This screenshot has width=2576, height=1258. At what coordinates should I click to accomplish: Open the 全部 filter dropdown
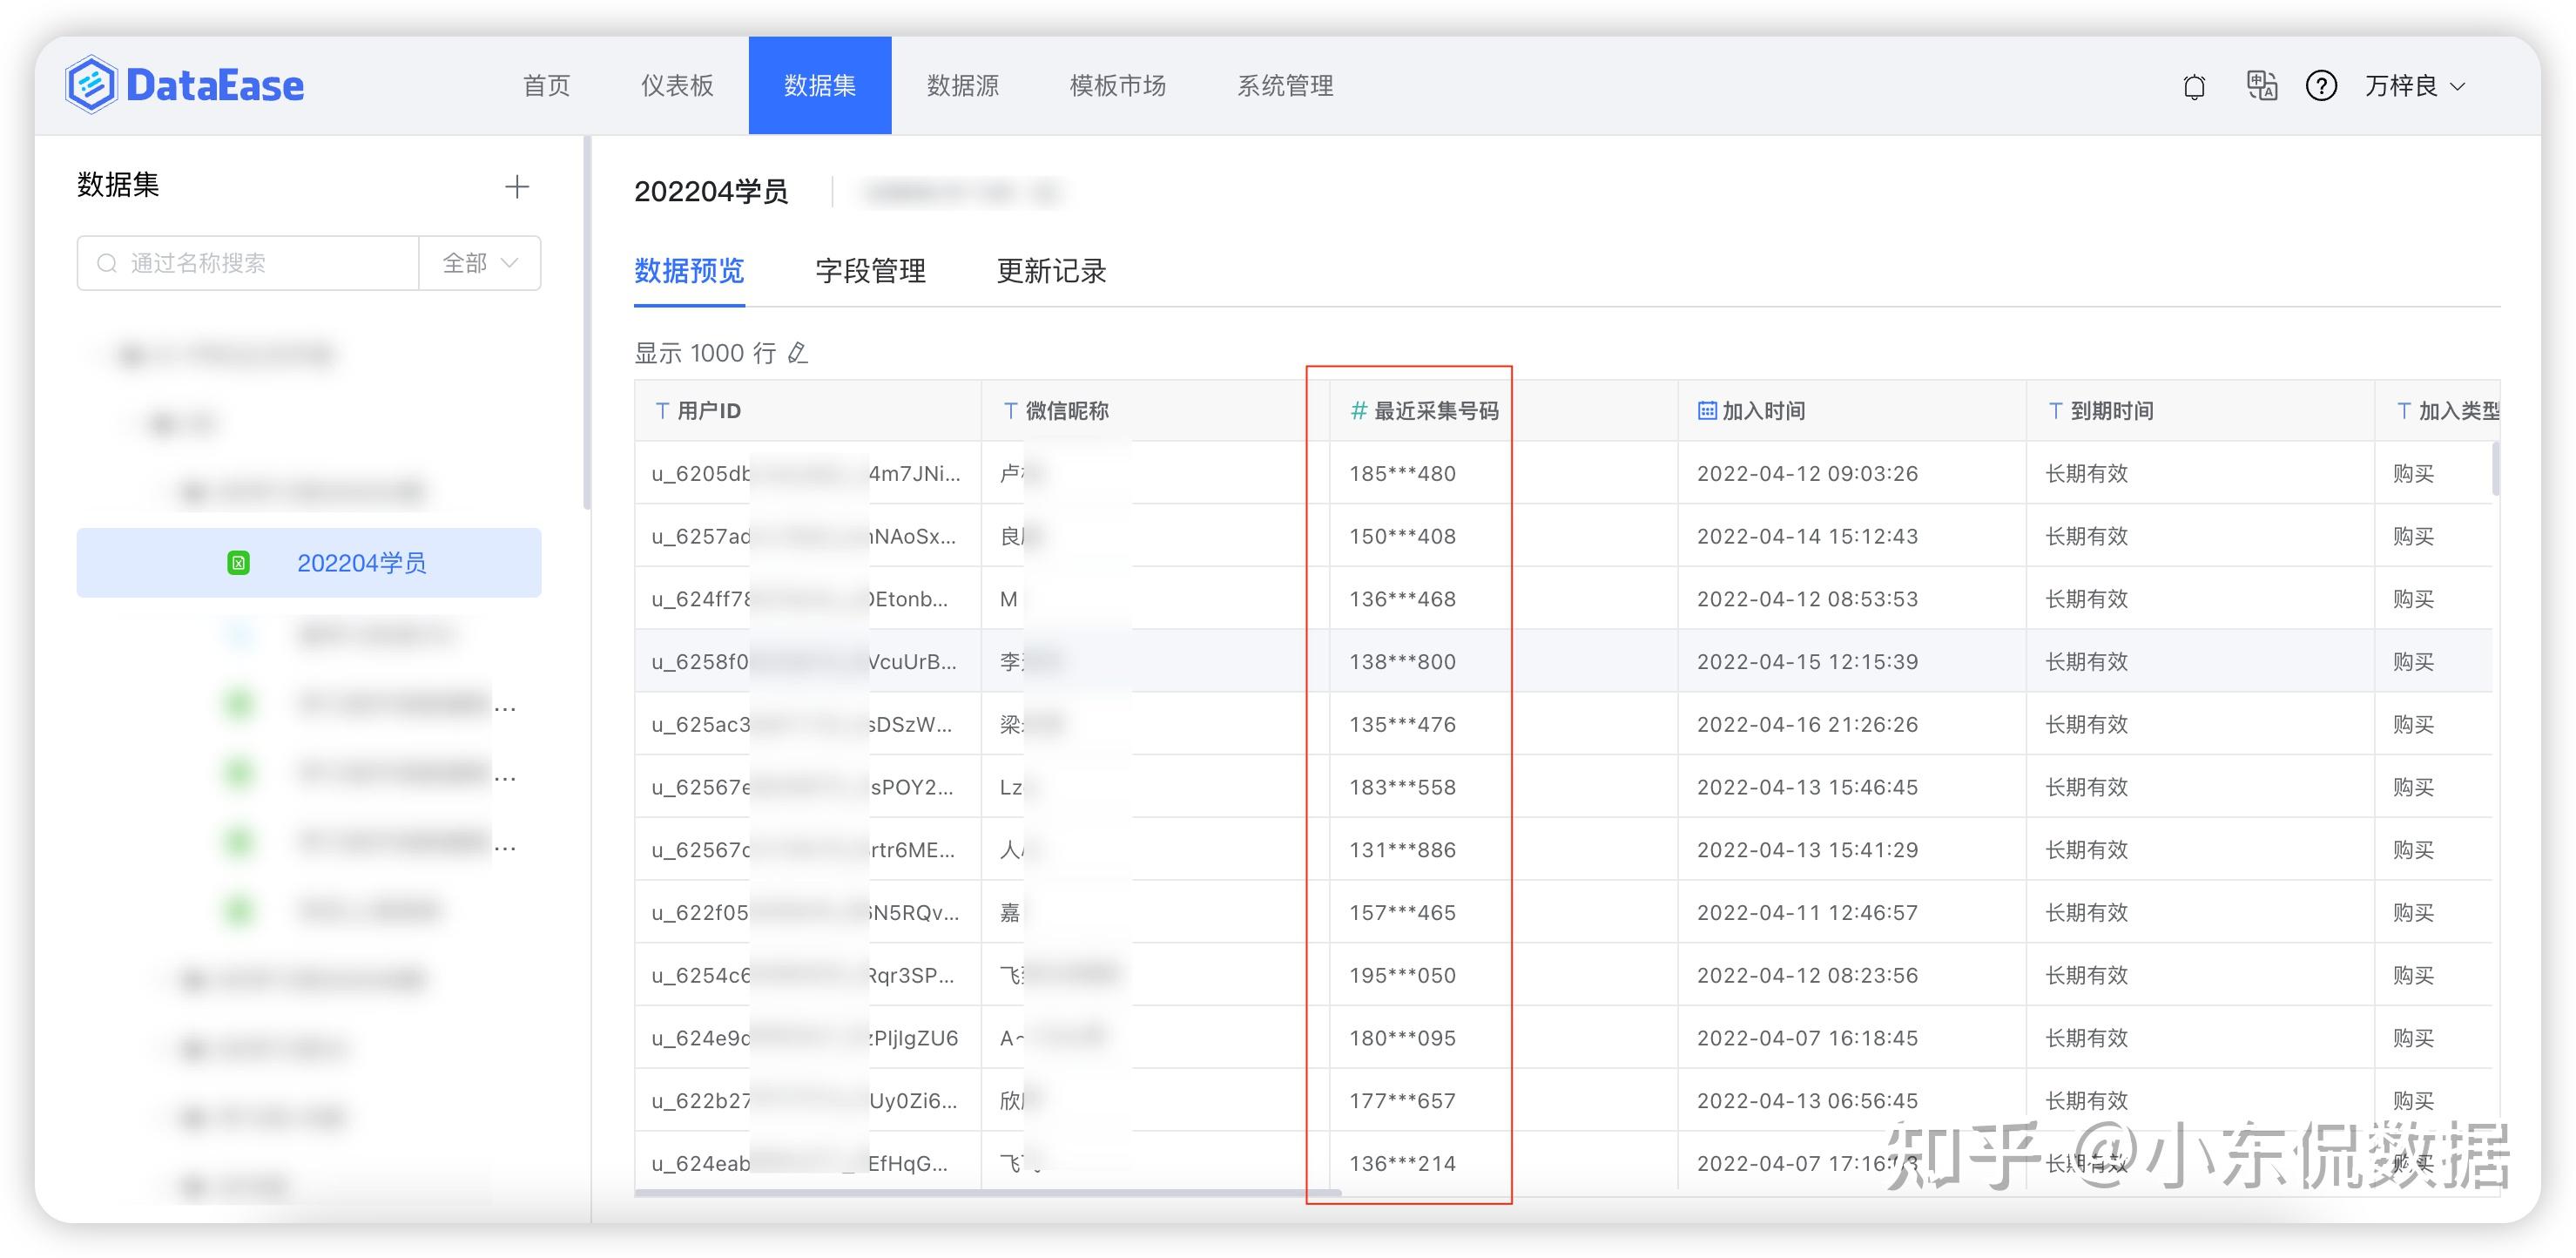pyautogui.click(x=480, y=263)
